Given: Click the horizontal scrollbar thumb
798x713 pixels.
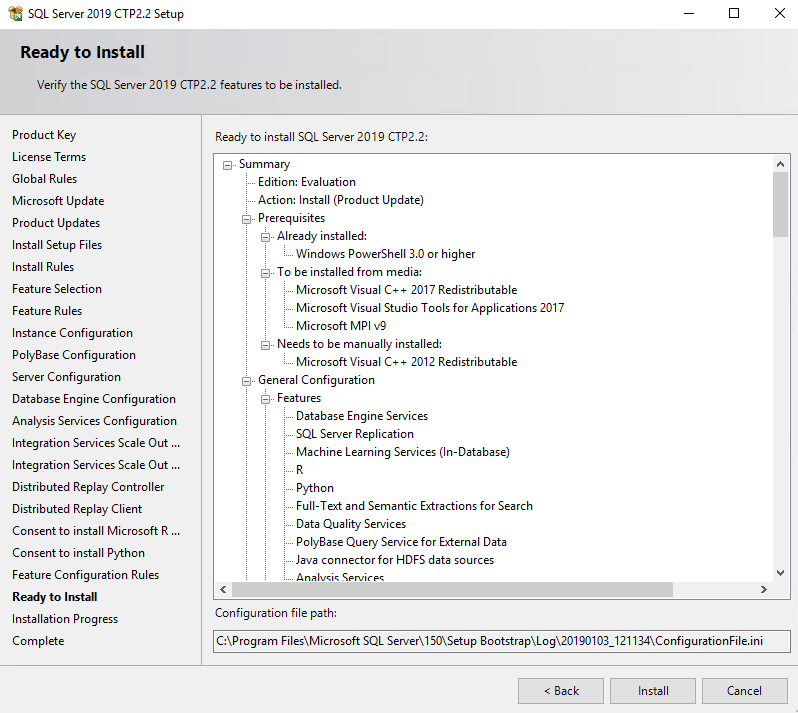Looking at the screenshot, I should (452, 589).
